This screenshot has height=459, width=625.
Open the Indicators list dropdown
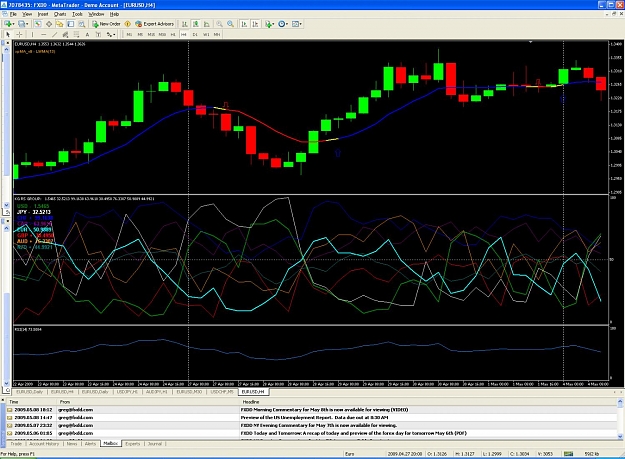[x=270, y=24]
